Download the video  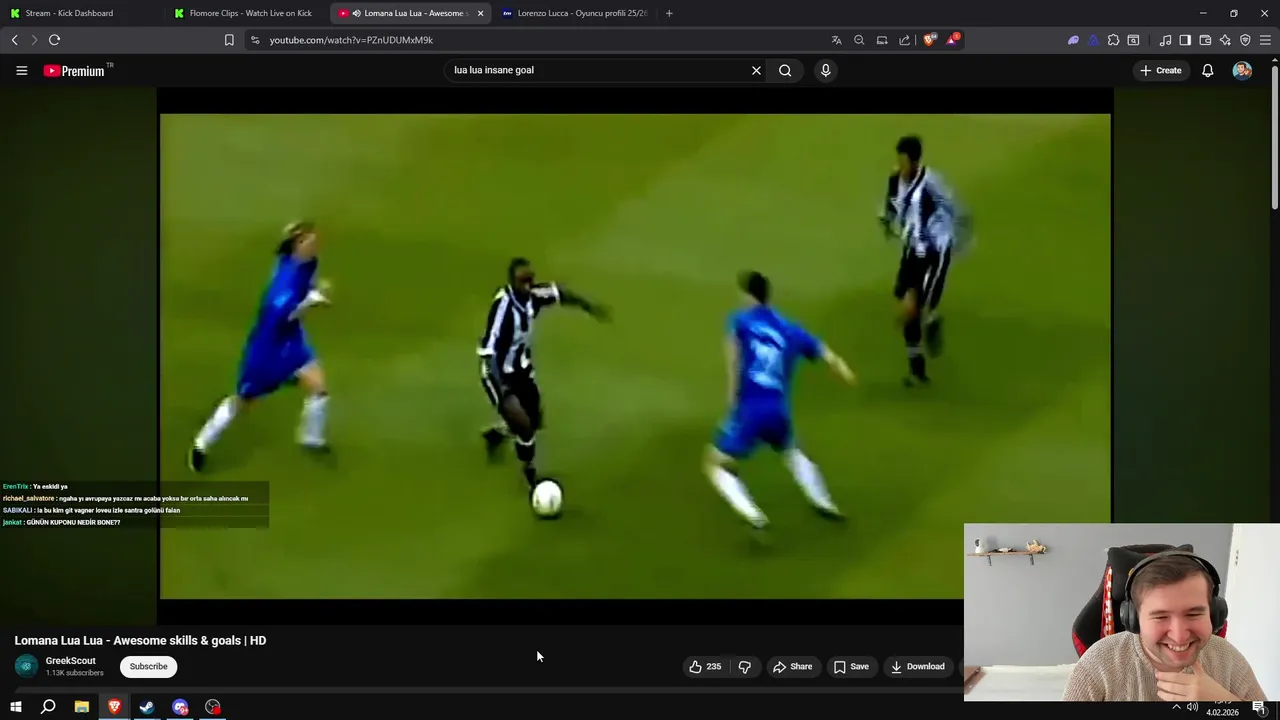pos(917,666)
